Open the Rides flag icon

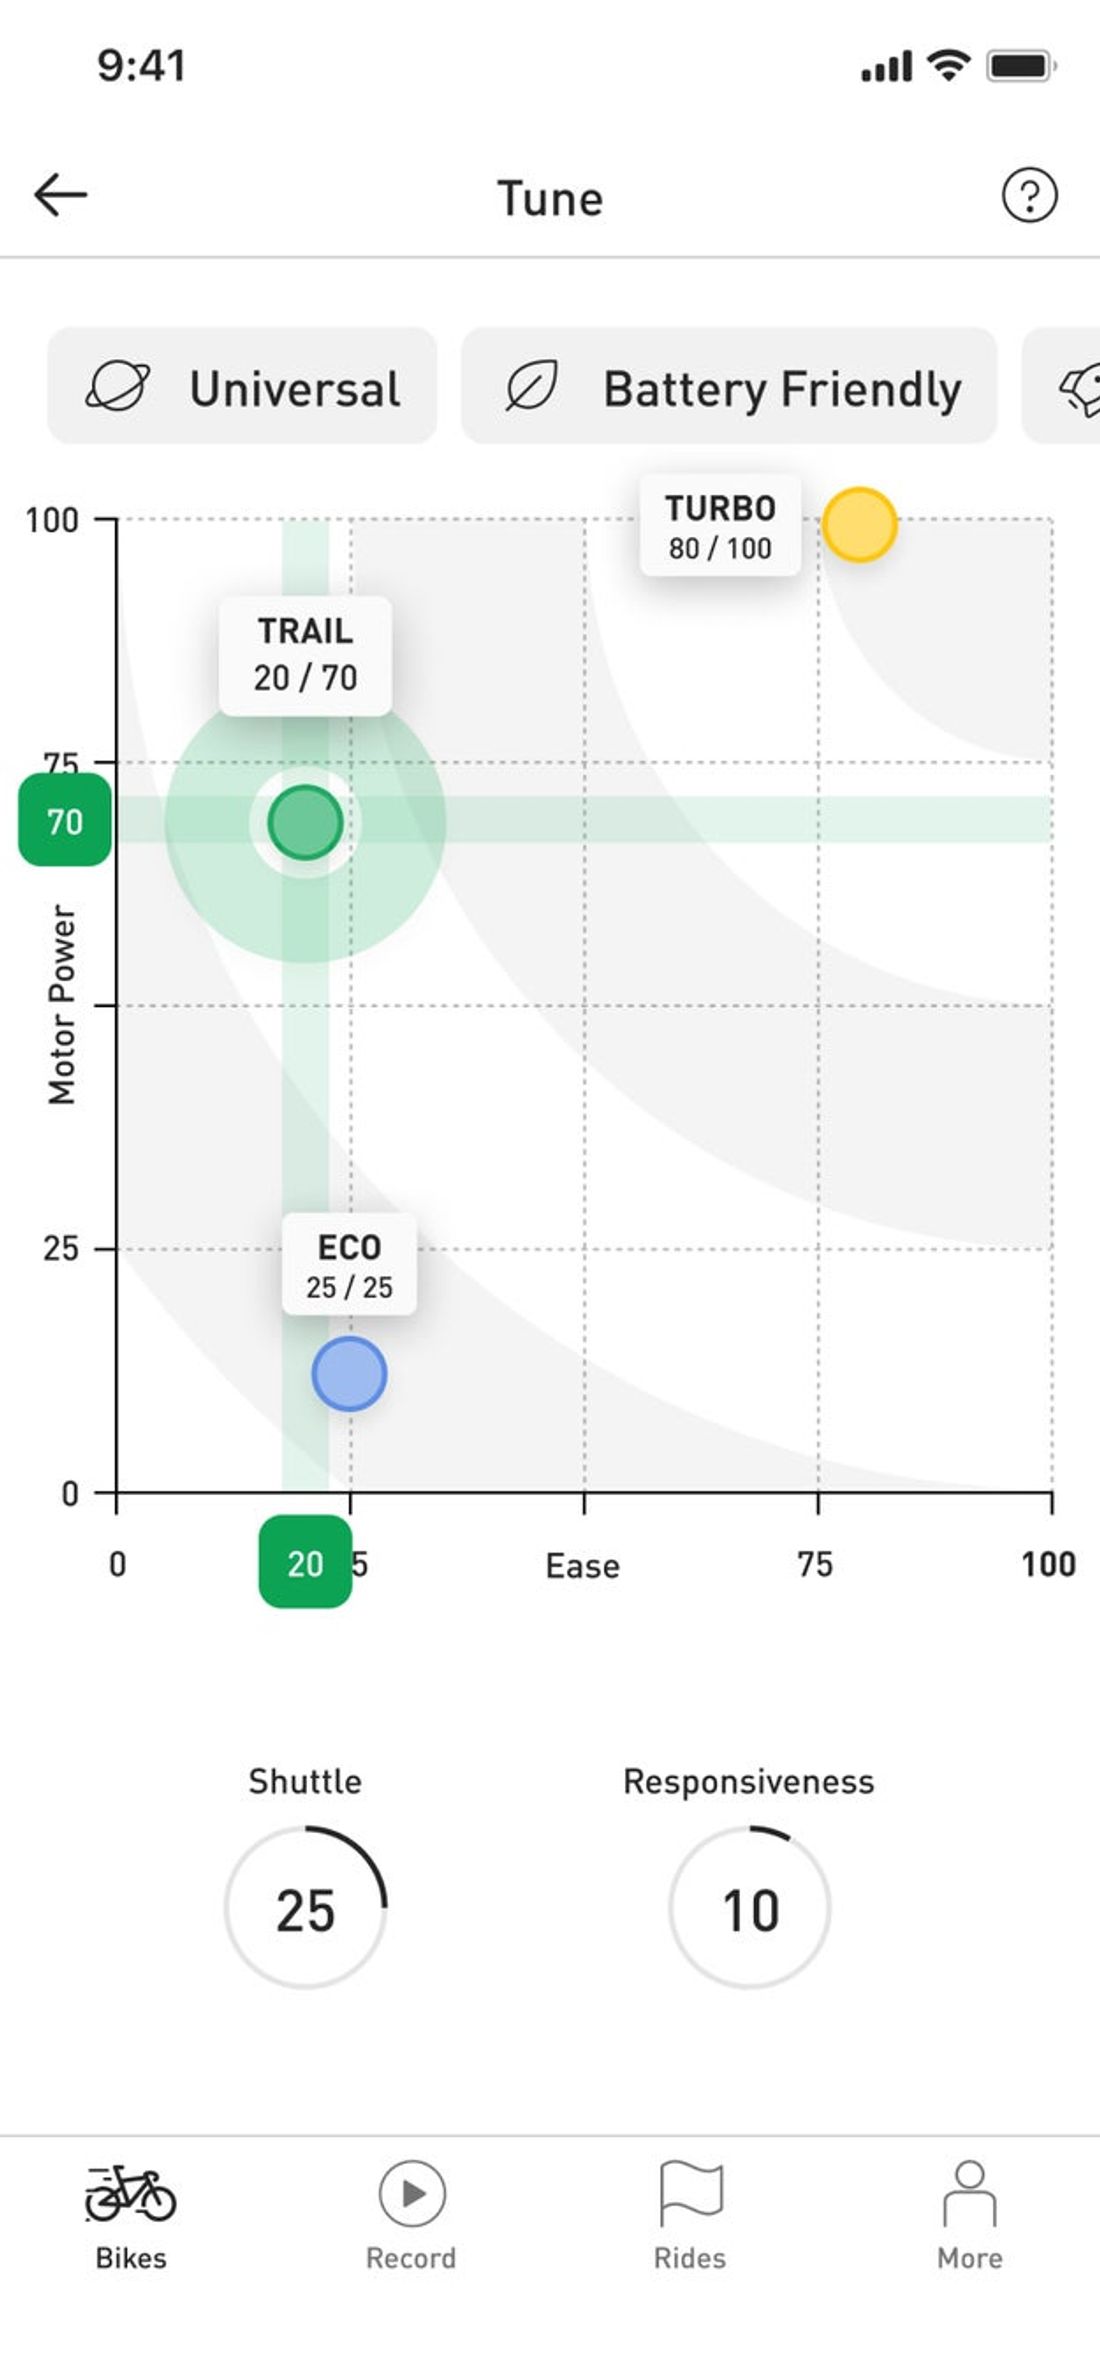tap(691, 2193)
